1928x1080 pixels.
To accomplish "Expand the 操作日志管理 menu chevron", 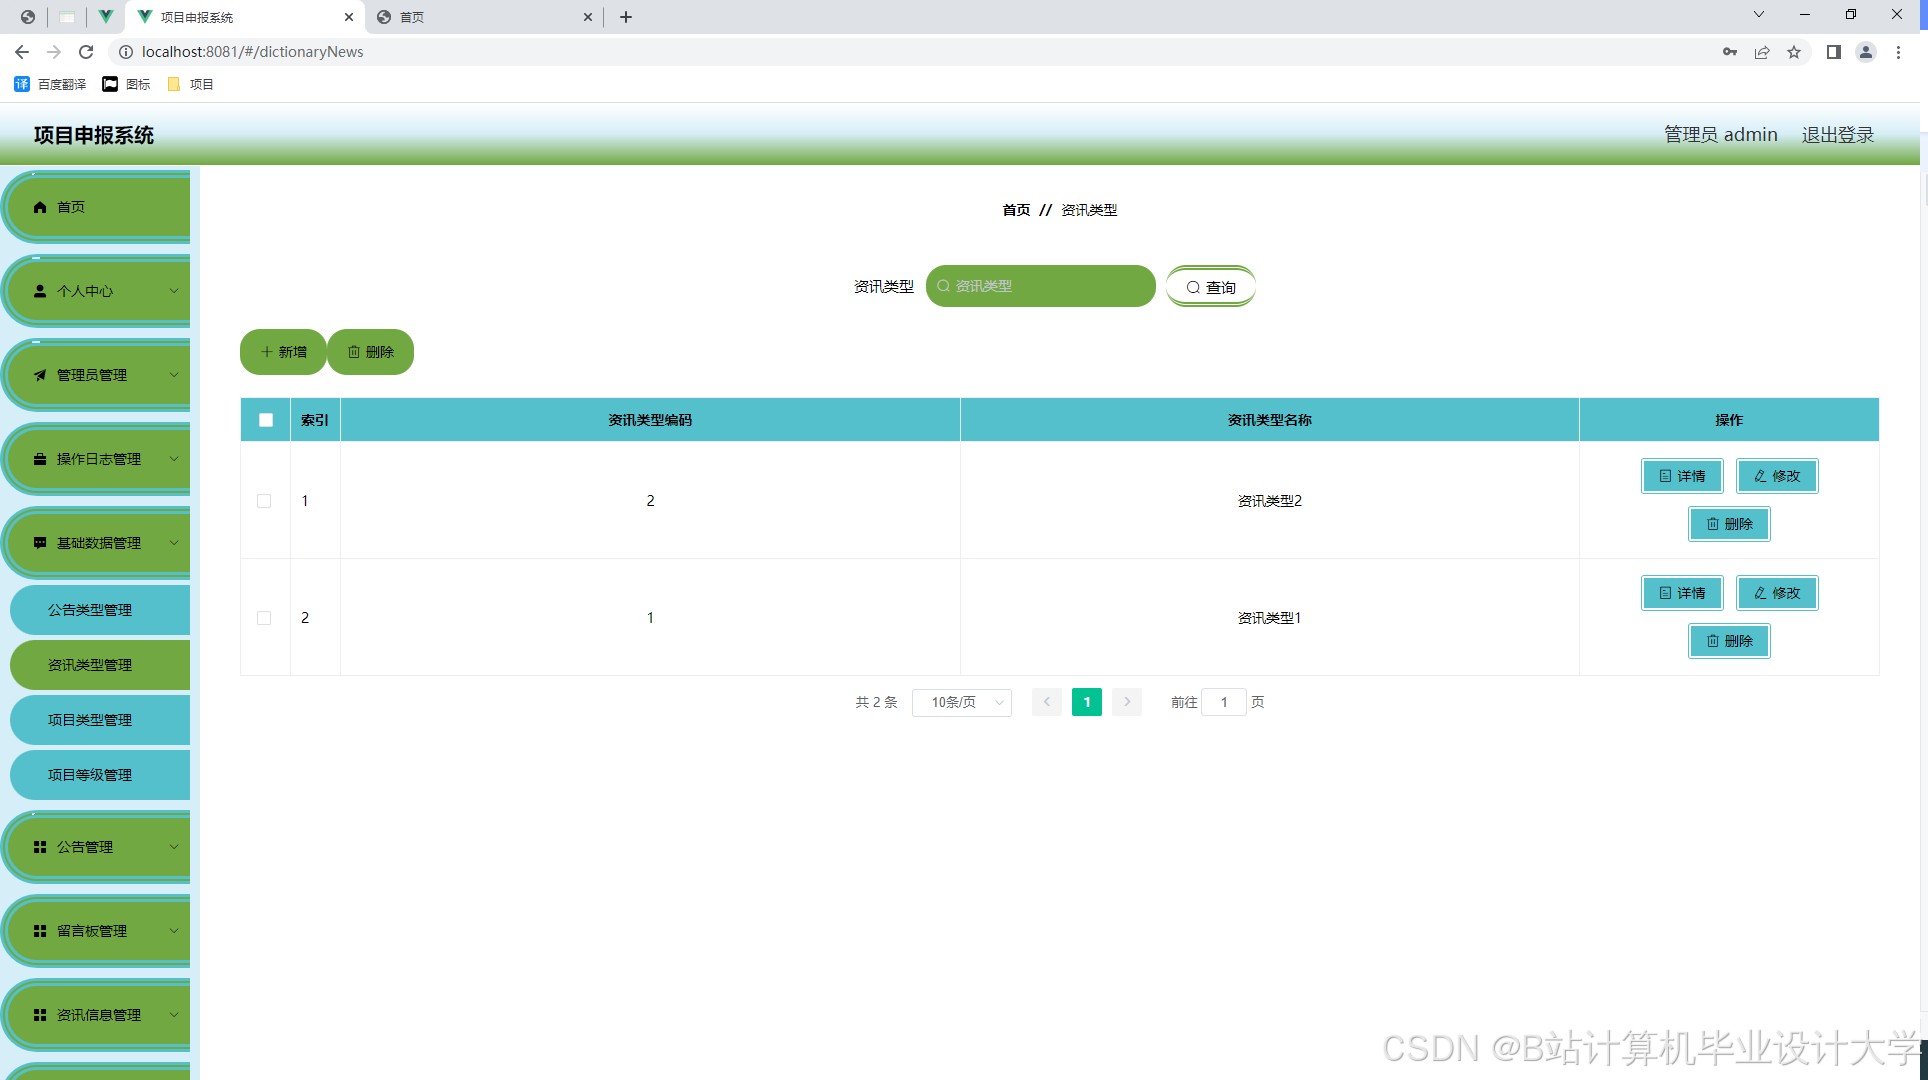I will point(174,459).
